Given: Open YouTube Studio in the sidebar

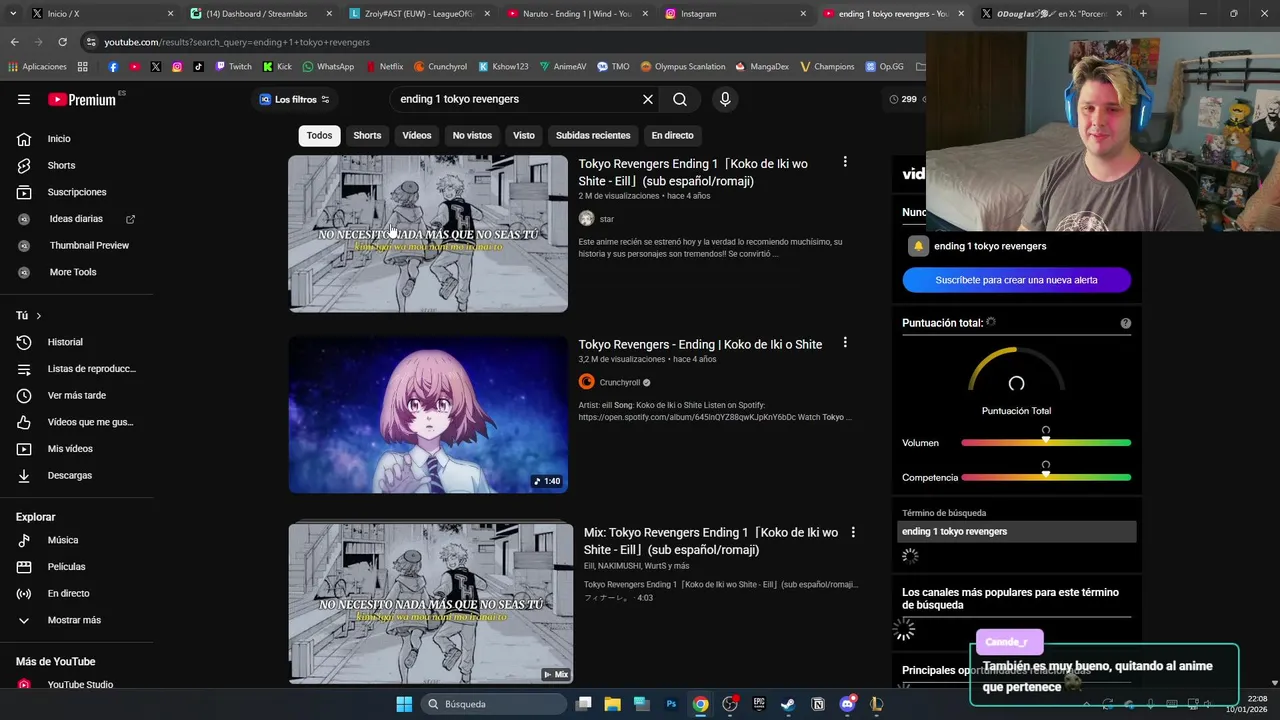Looking at the screenshot, I should coord(80,685).
